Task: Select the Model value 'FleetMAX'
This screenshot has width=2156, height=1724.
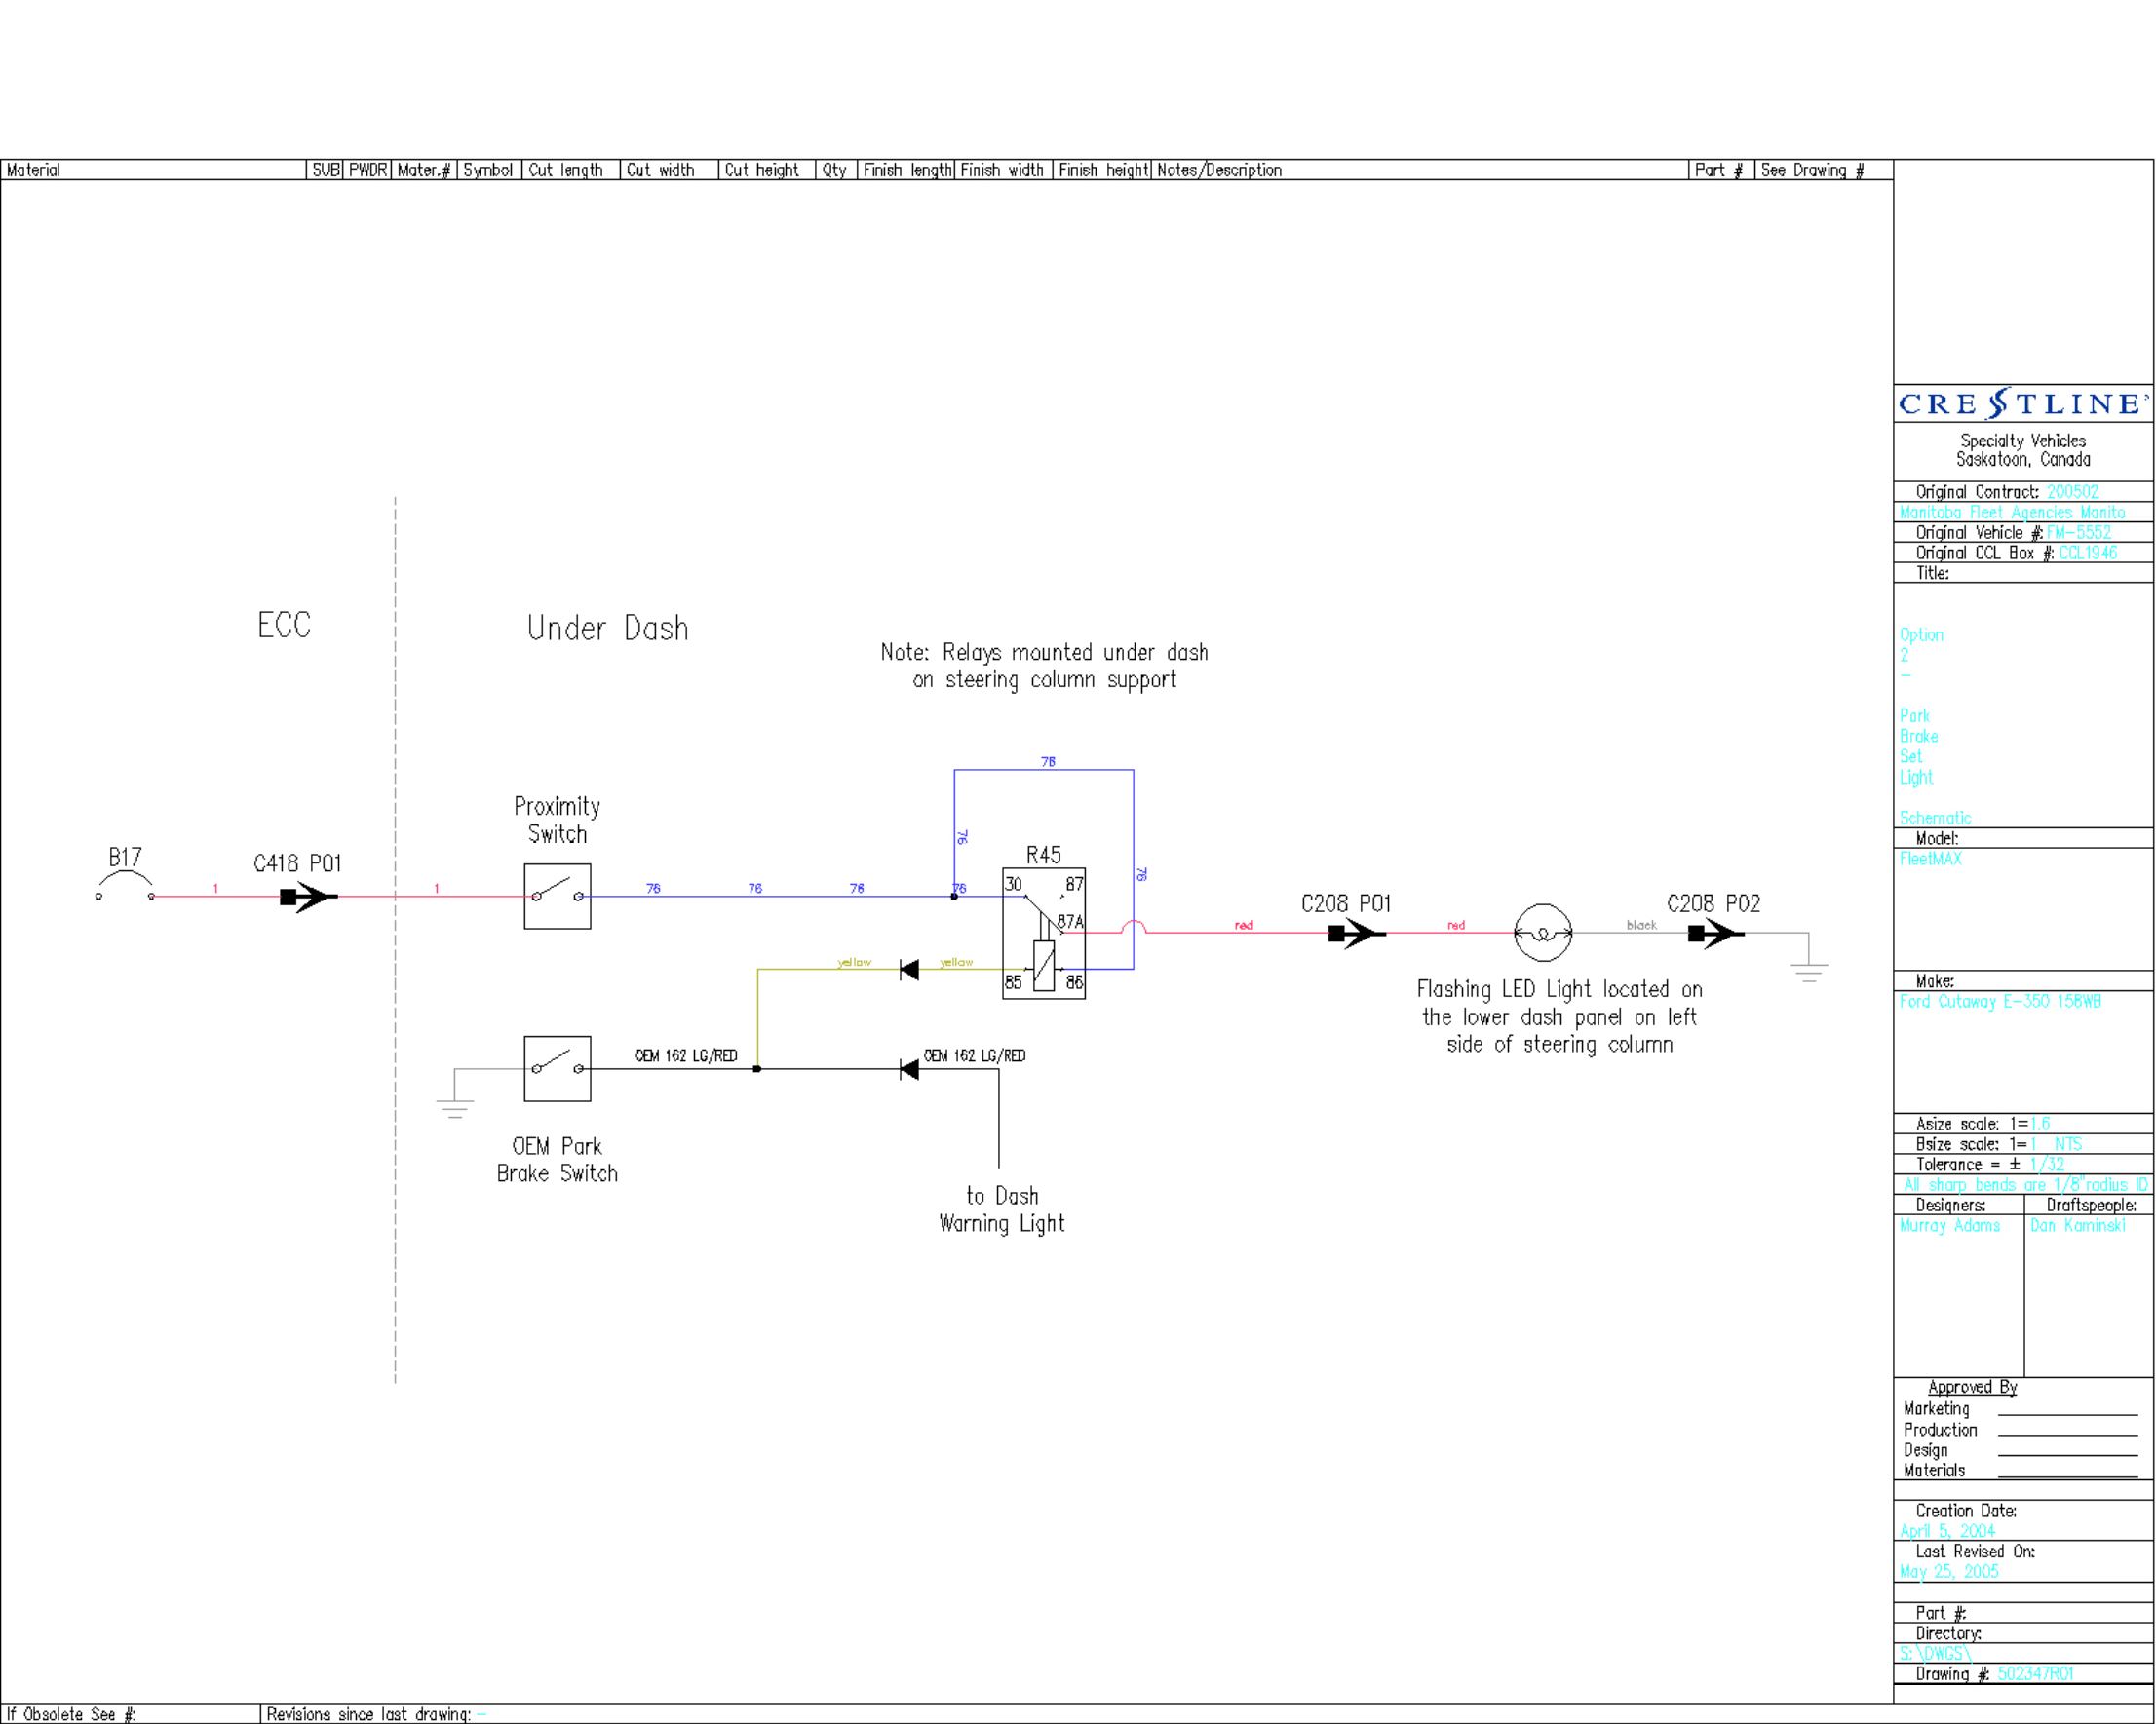Action: coord(1931,859)
